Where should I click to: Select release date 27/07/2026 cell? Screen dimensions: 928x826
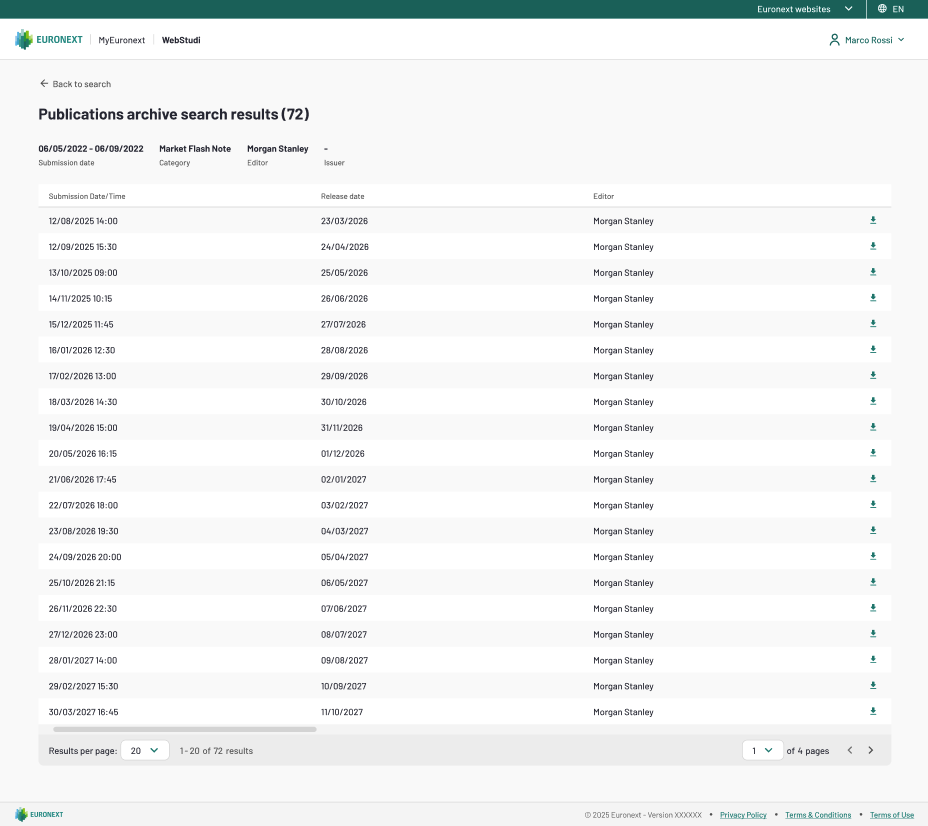point(343,324)
